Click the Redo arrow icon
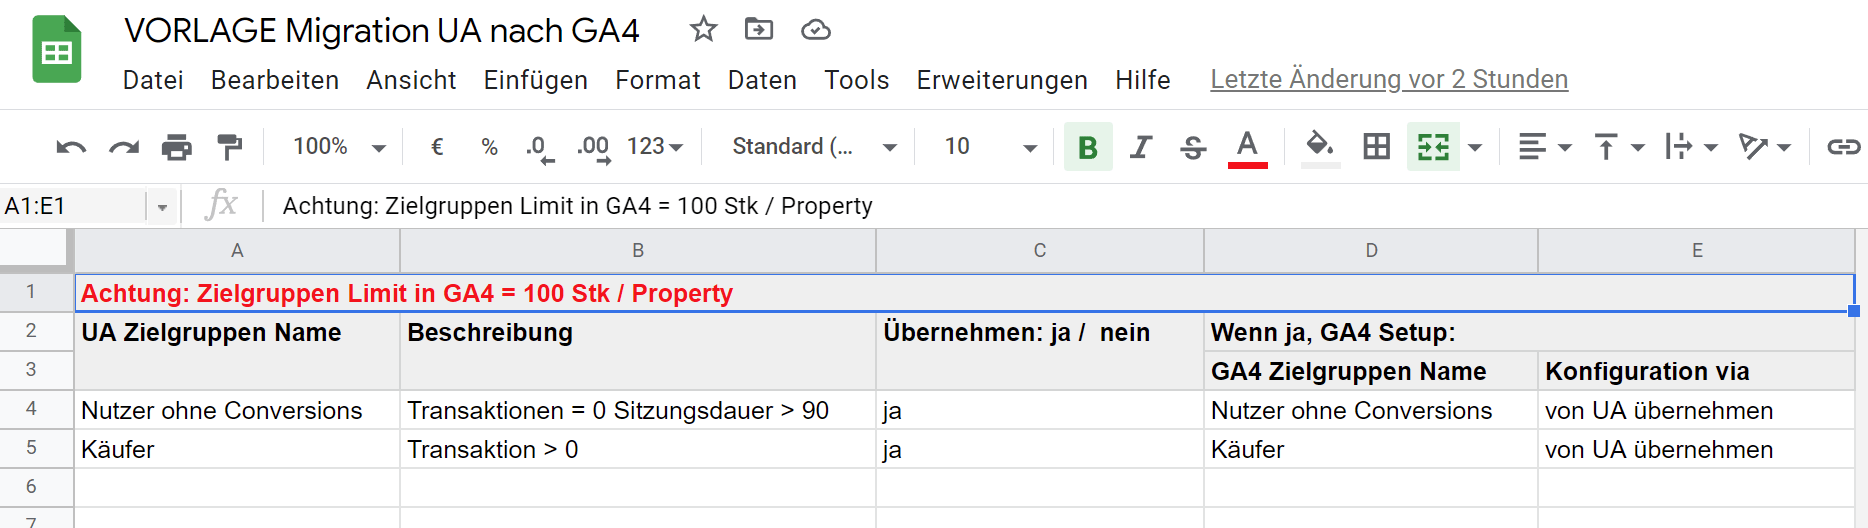 coord(124,148)
